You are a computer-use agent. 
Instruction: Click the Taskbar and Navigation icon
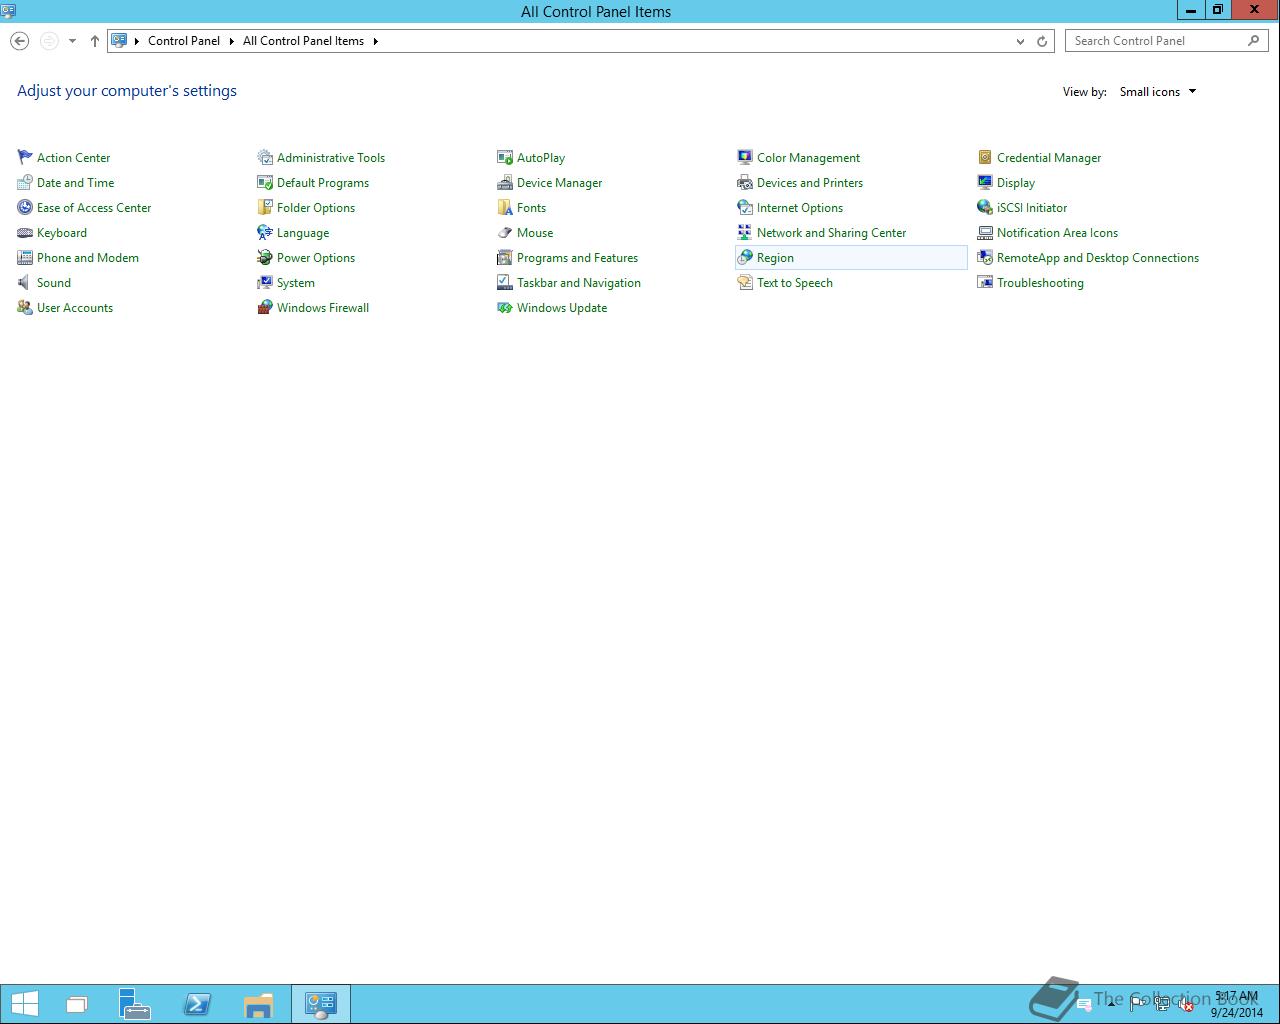click(x=505, y=282)
